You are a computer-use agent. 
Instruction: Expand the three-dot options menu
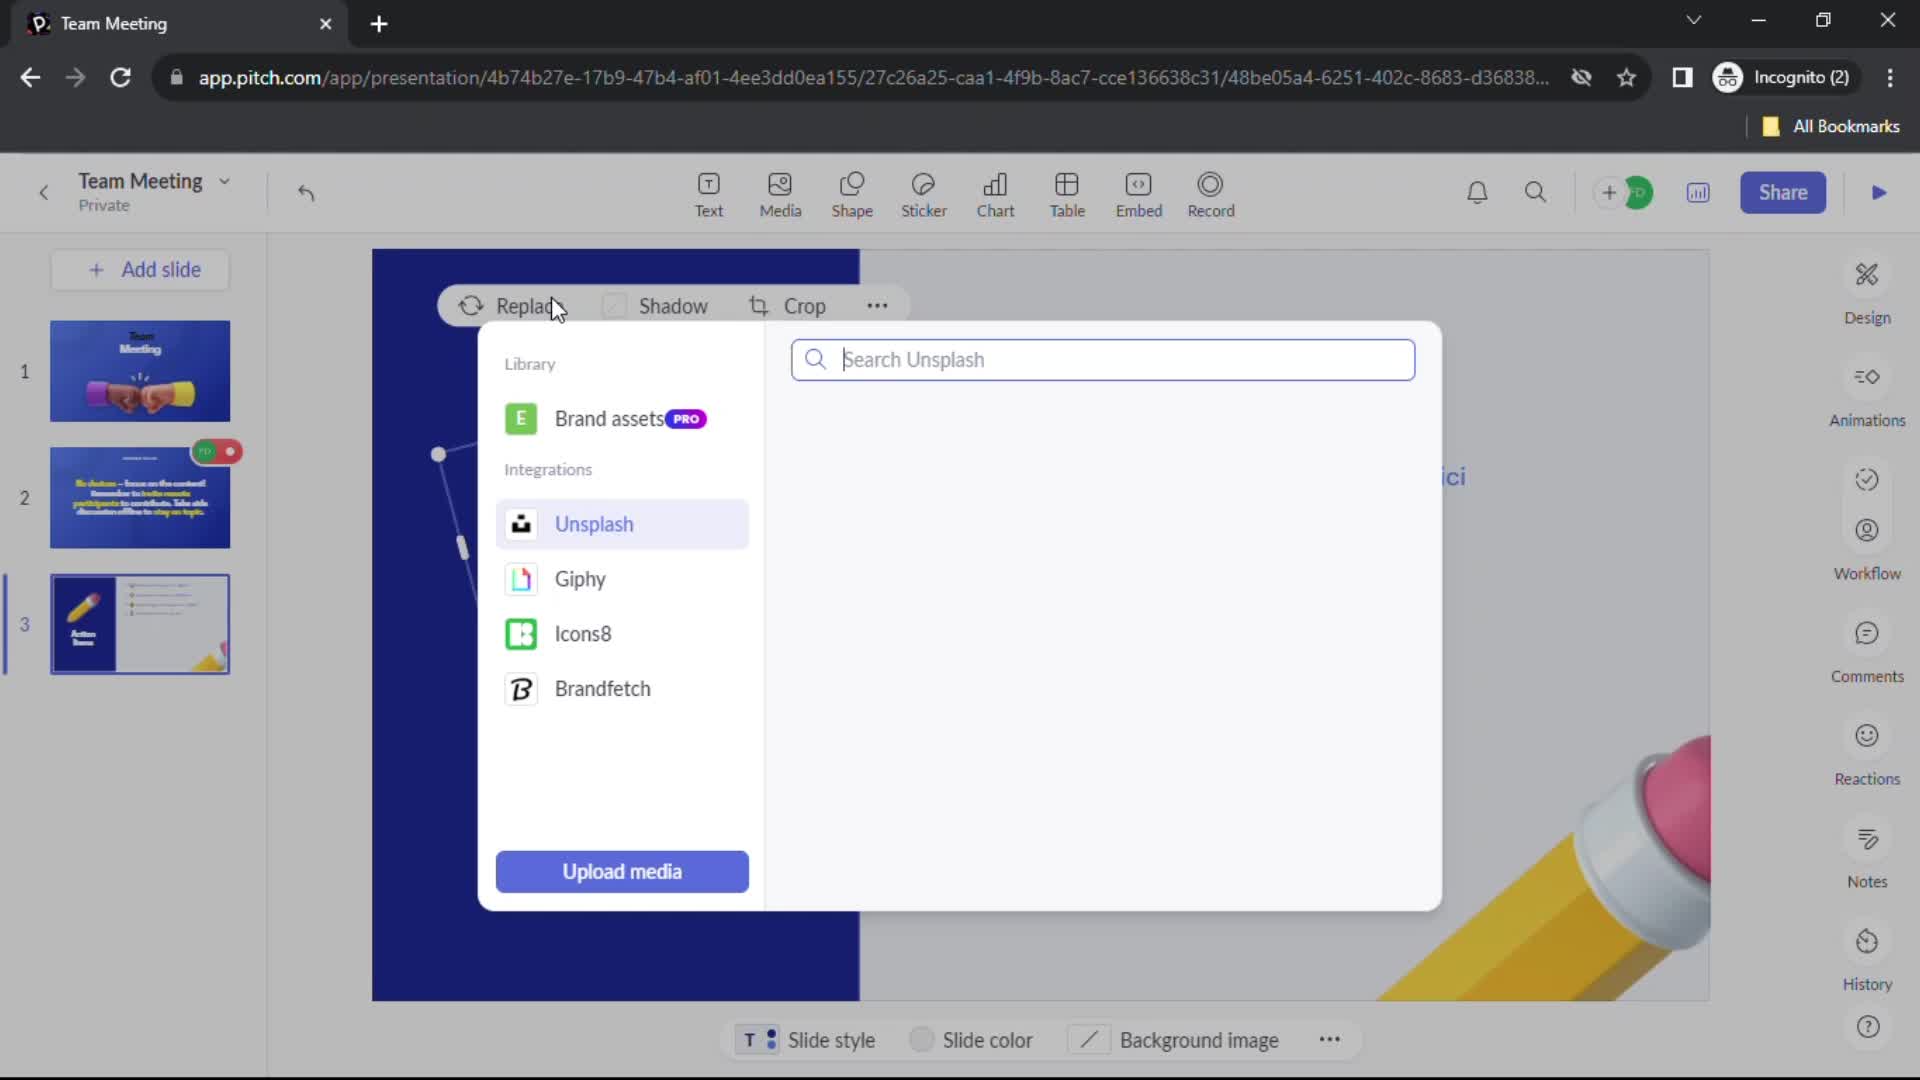[877, 306]
